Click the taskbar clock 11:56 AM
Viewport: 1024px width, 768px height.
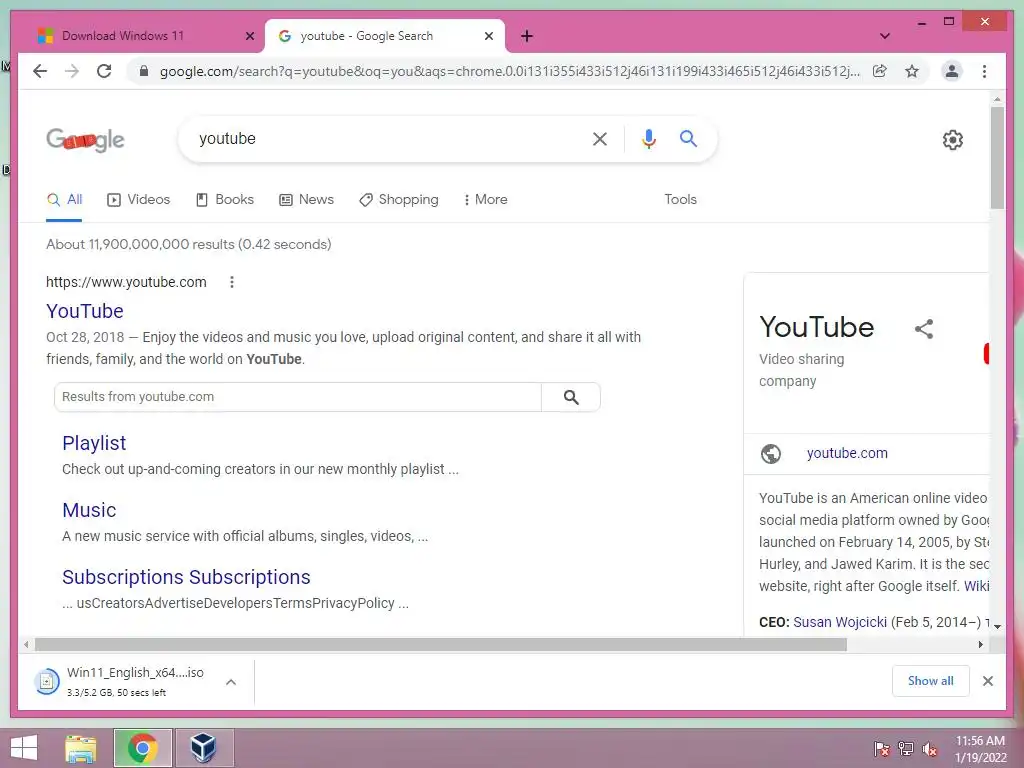click(x=980, y=741)
